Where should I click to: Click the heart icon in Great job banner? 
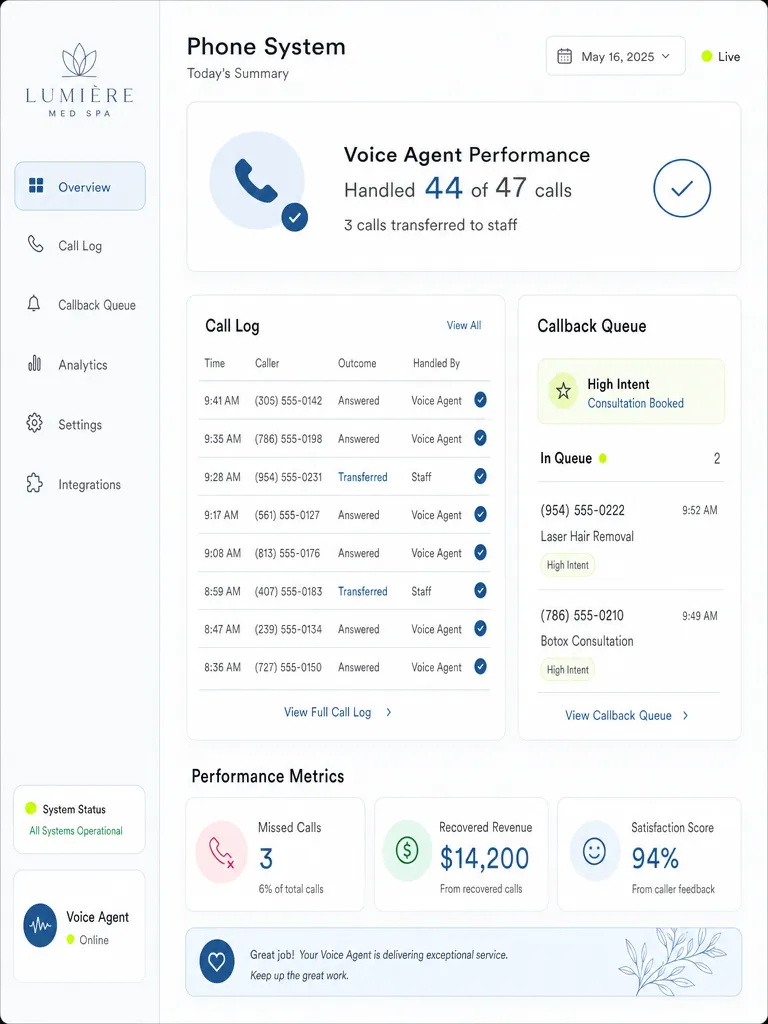[217, 961]
